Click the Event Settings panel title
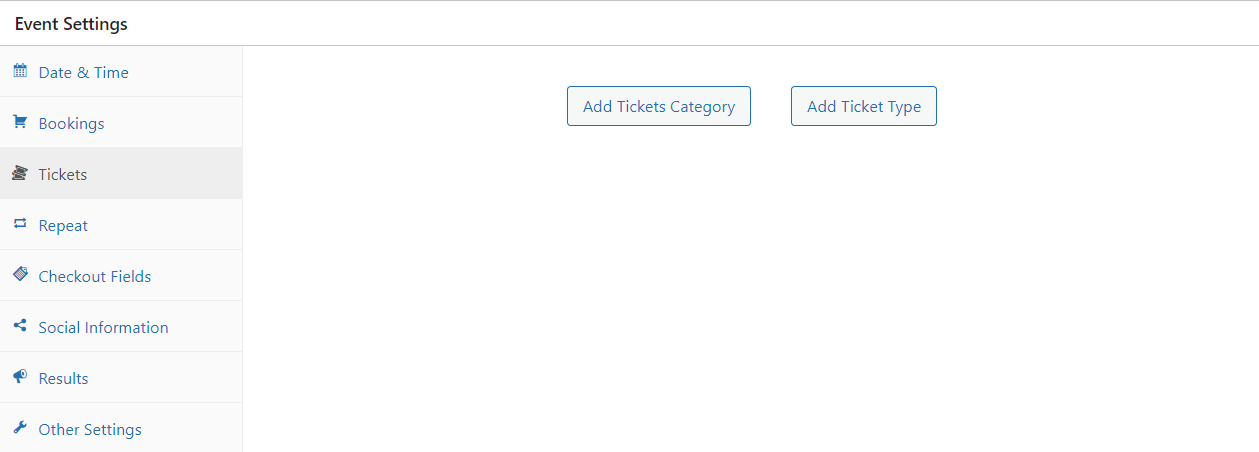1259x452 pixels. (71, 24)
